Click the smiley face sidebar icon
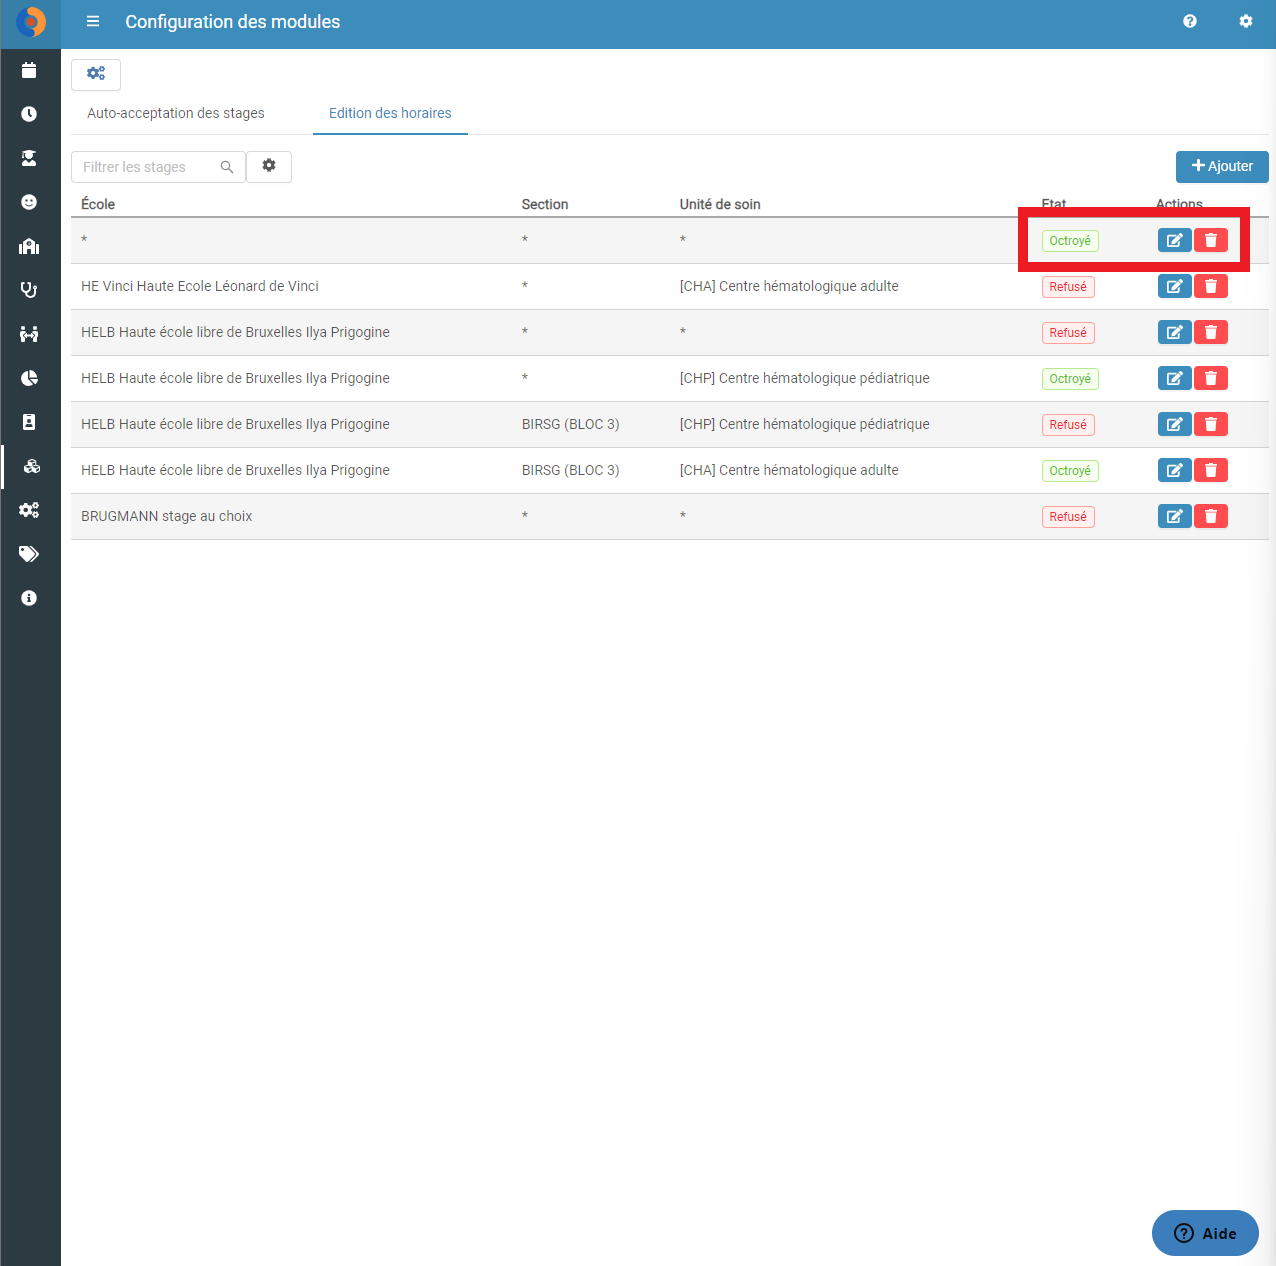1276x1266 pixels. [29, 202]
